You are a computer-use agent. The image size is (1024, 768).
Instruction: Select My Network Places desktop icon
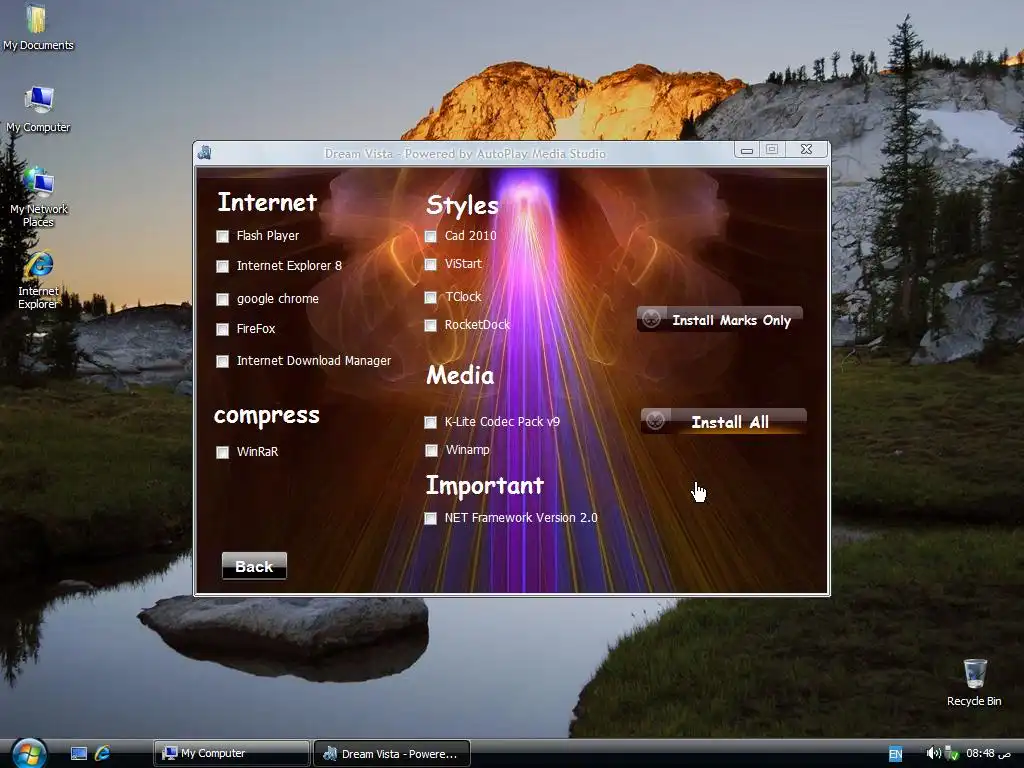tap(39, 197)
